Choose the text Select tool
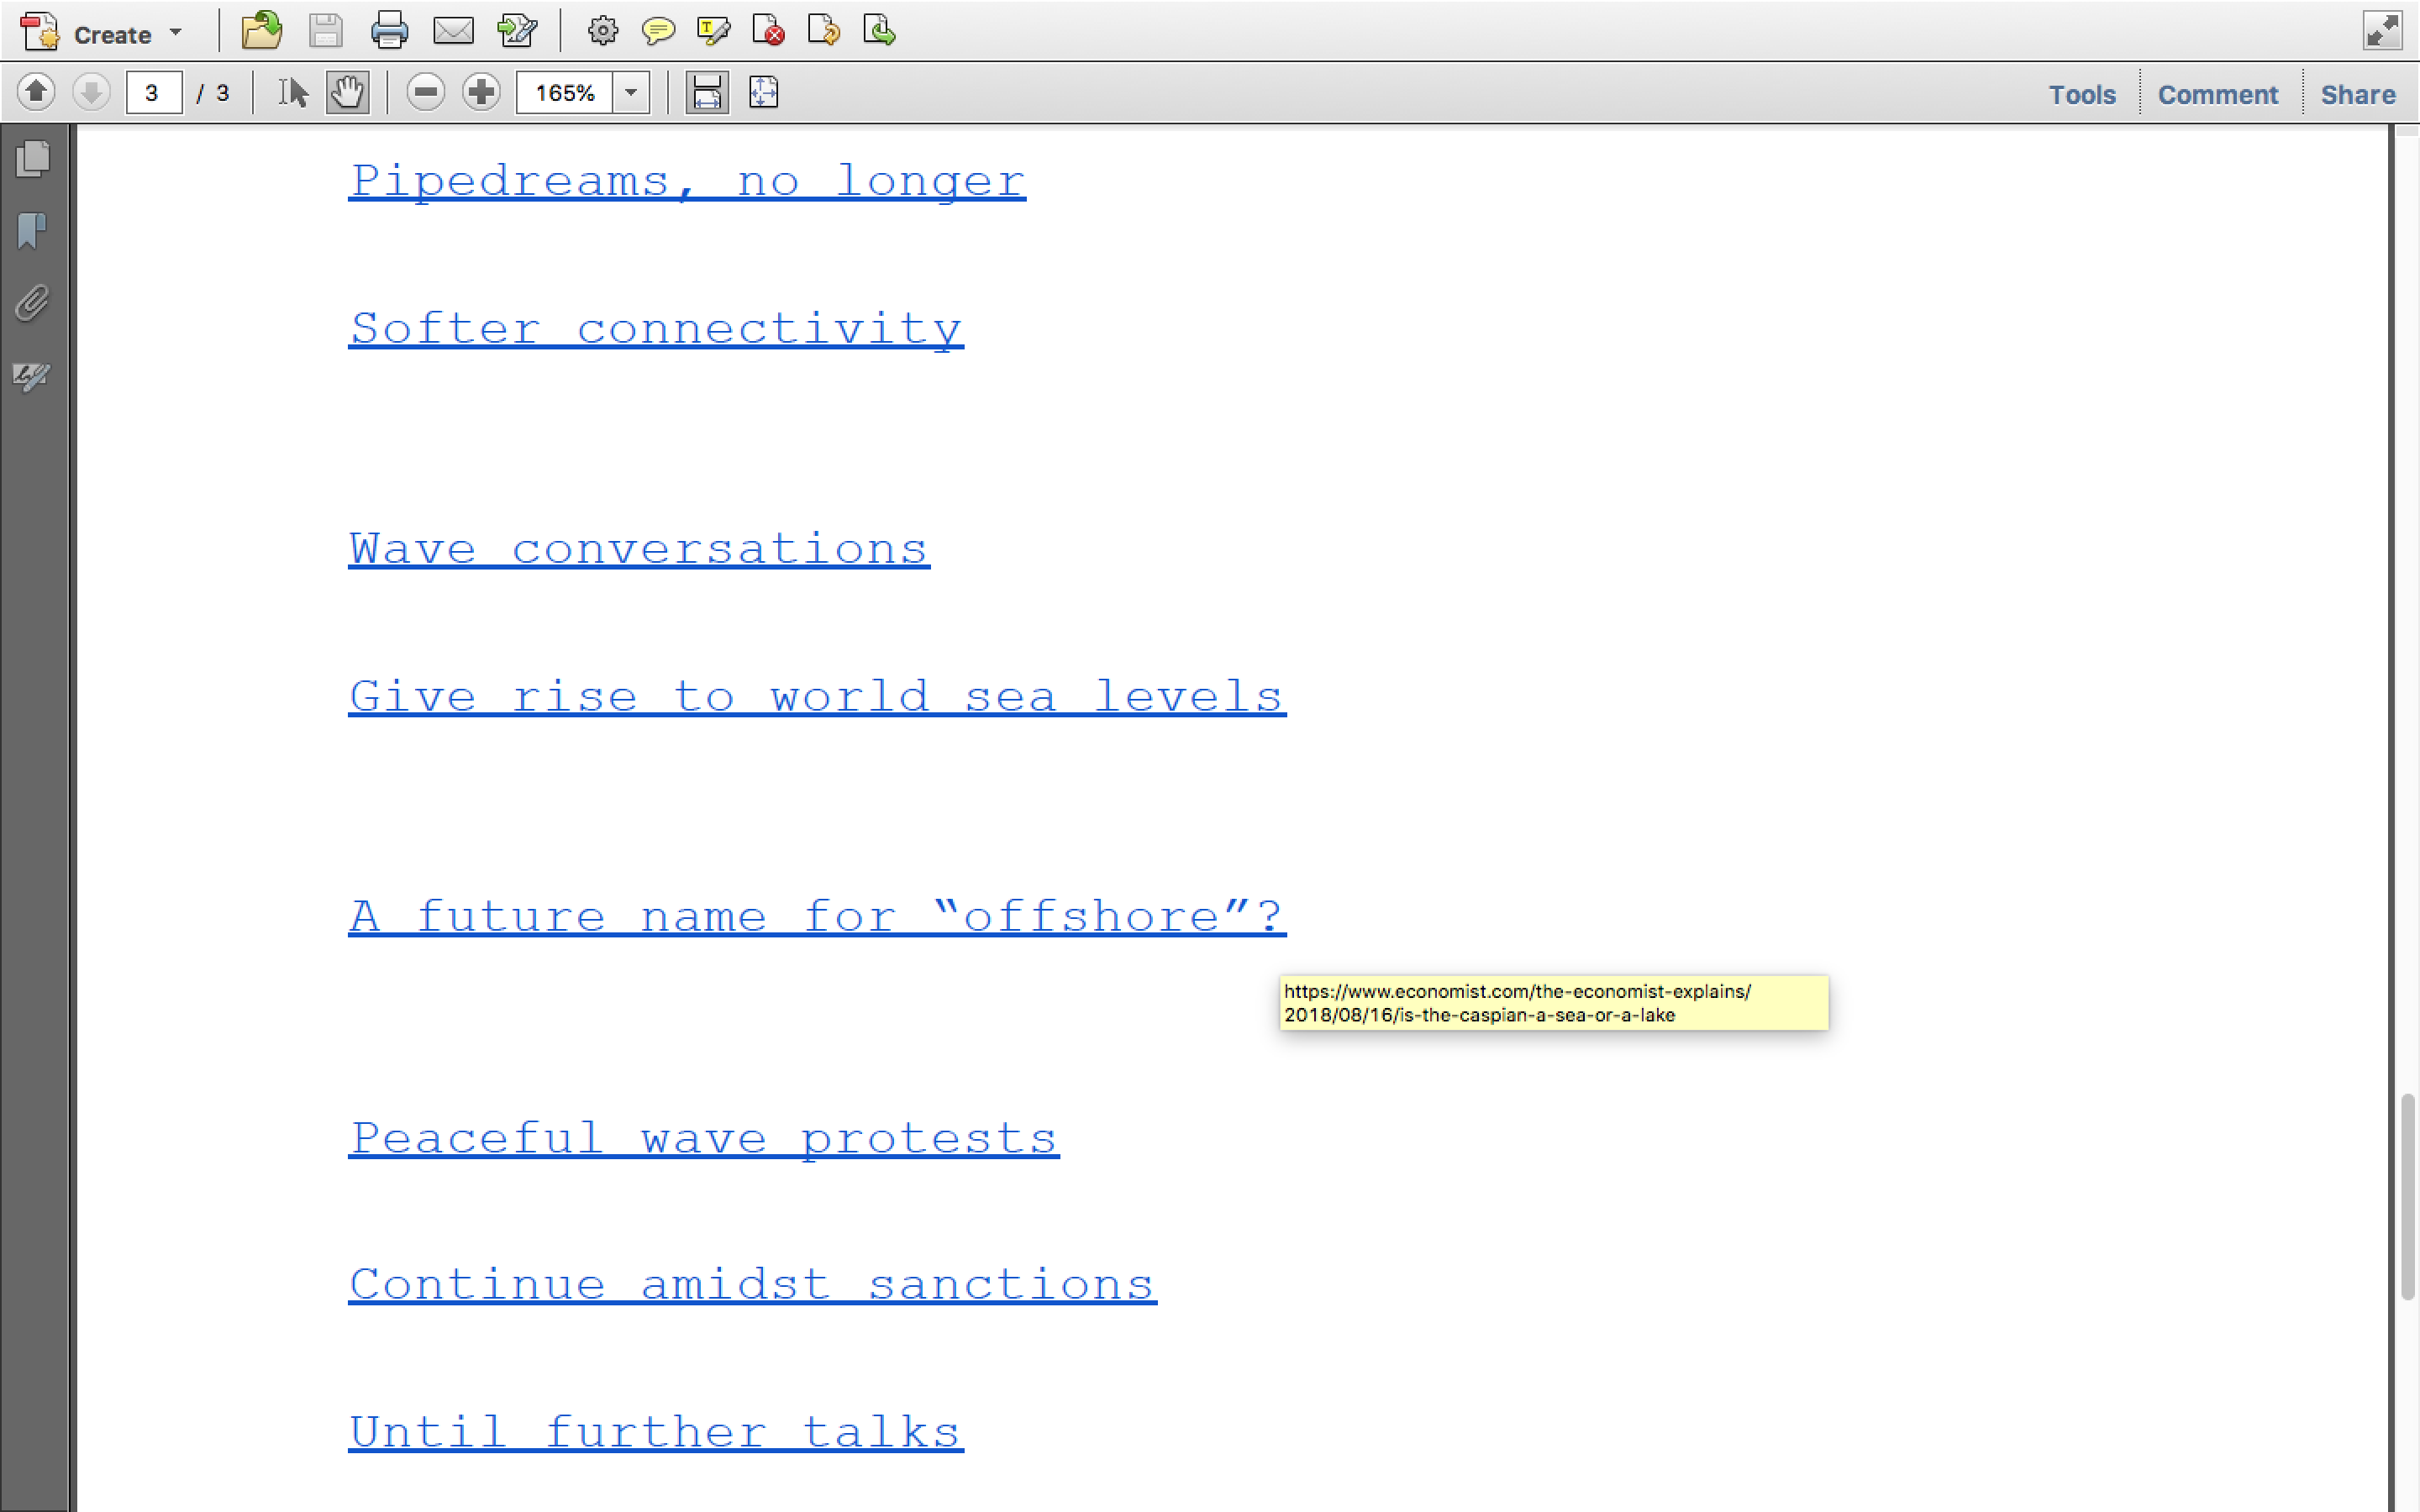The height and width of the screenshot is (1512, 2420). (292, 92)
